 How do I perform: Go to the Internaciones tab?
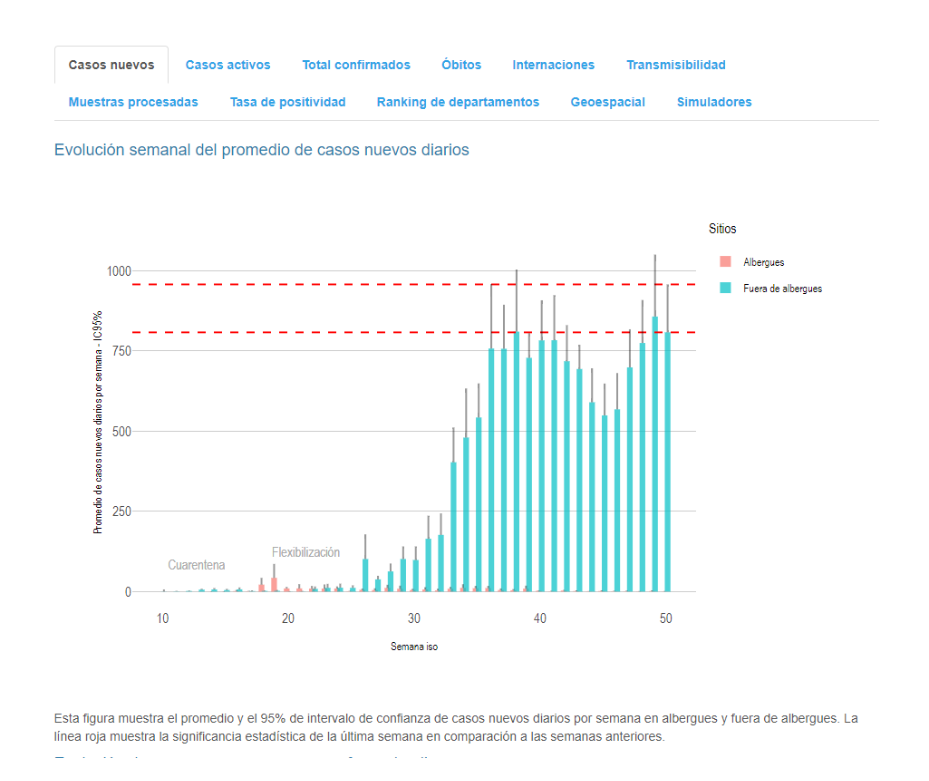point(553,65)
